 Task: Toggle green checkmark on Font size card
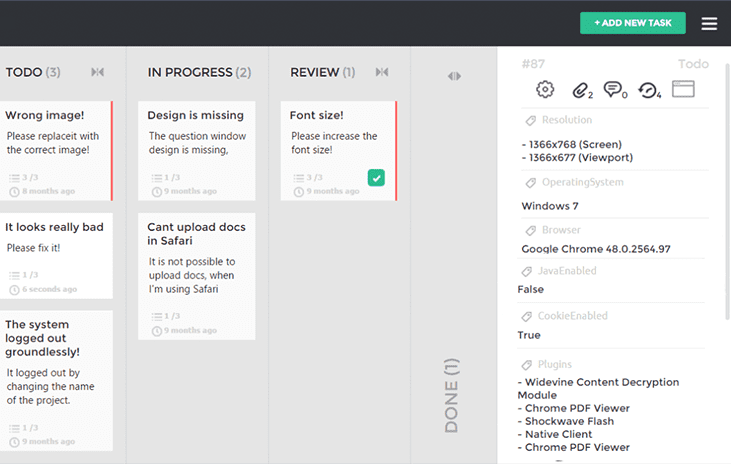pos(376,178)
